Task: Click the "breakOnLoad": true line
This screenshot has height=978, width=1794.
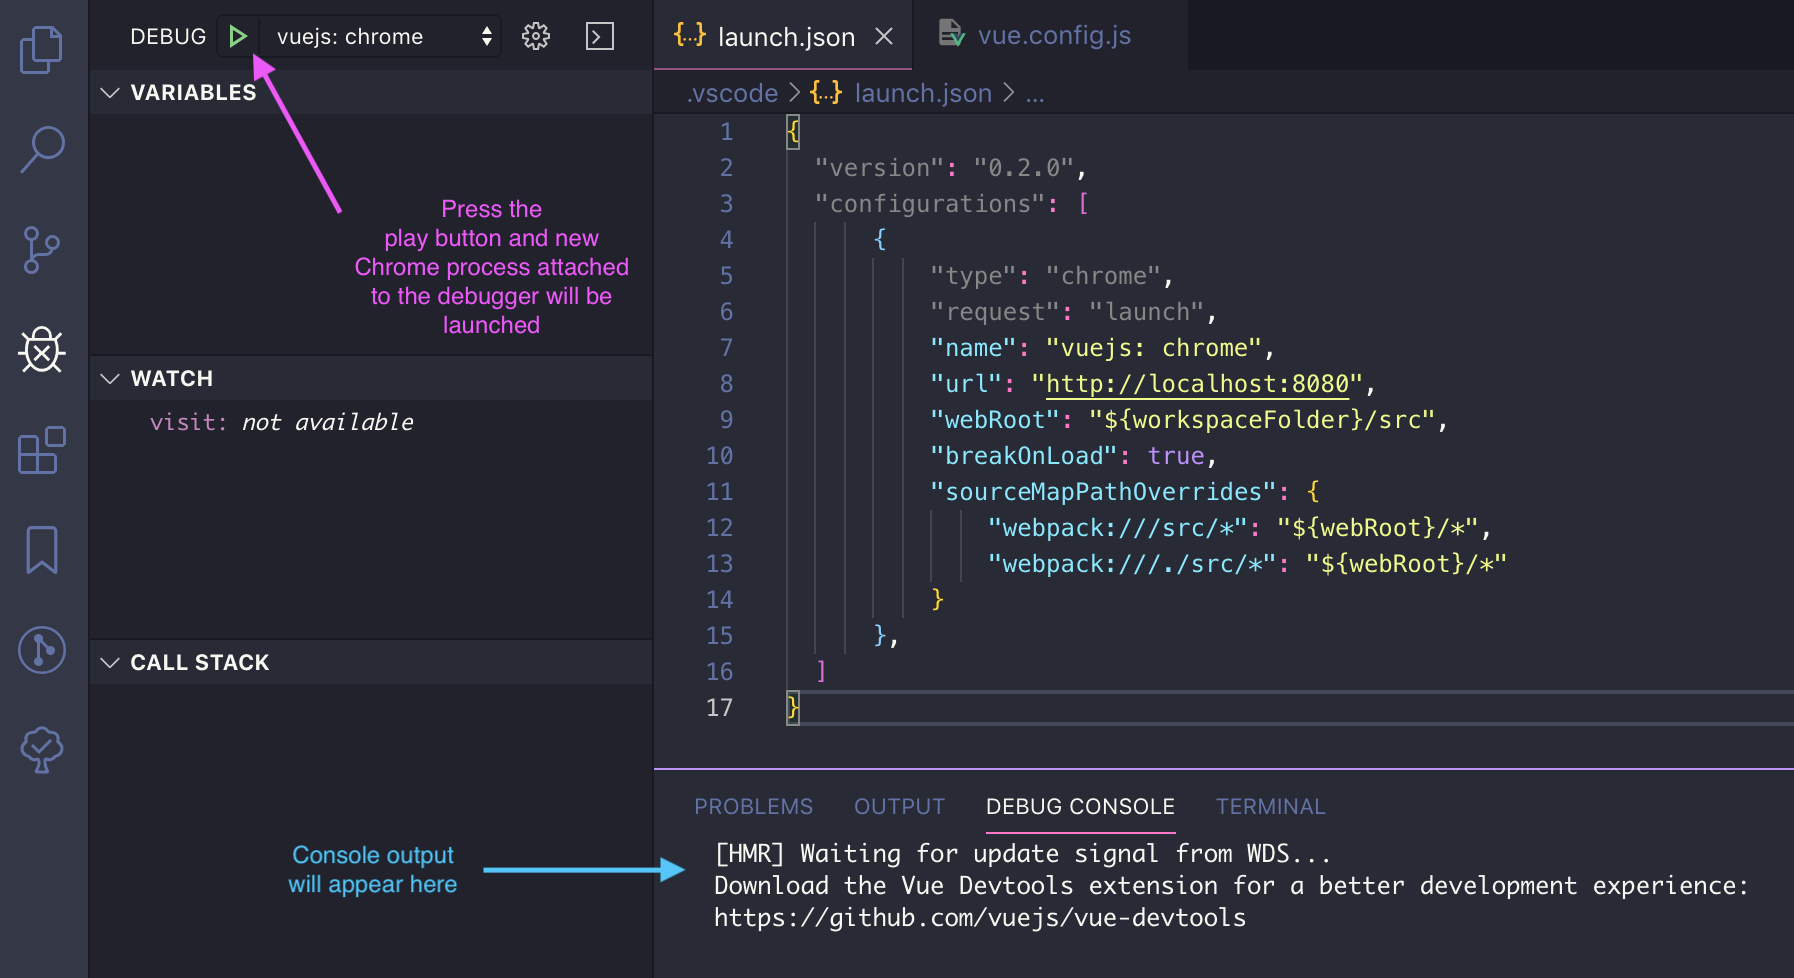Action: click(x=1073, y=456)
